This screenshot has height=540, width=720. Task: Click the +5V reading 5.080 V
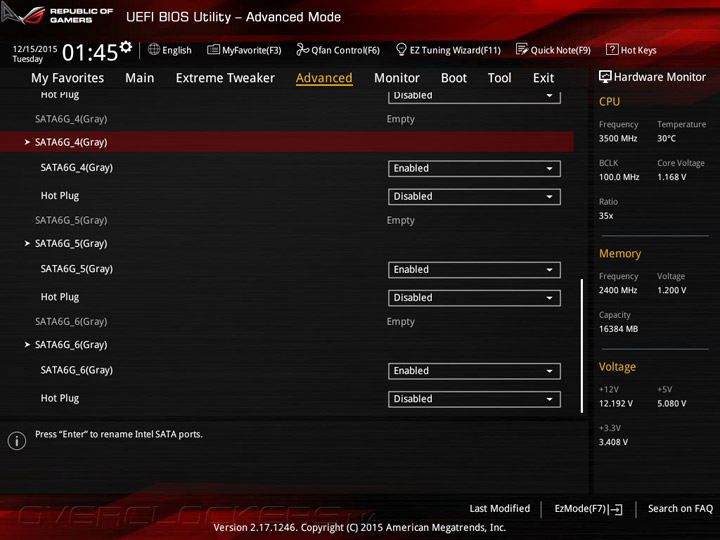(x=672, y=404)
